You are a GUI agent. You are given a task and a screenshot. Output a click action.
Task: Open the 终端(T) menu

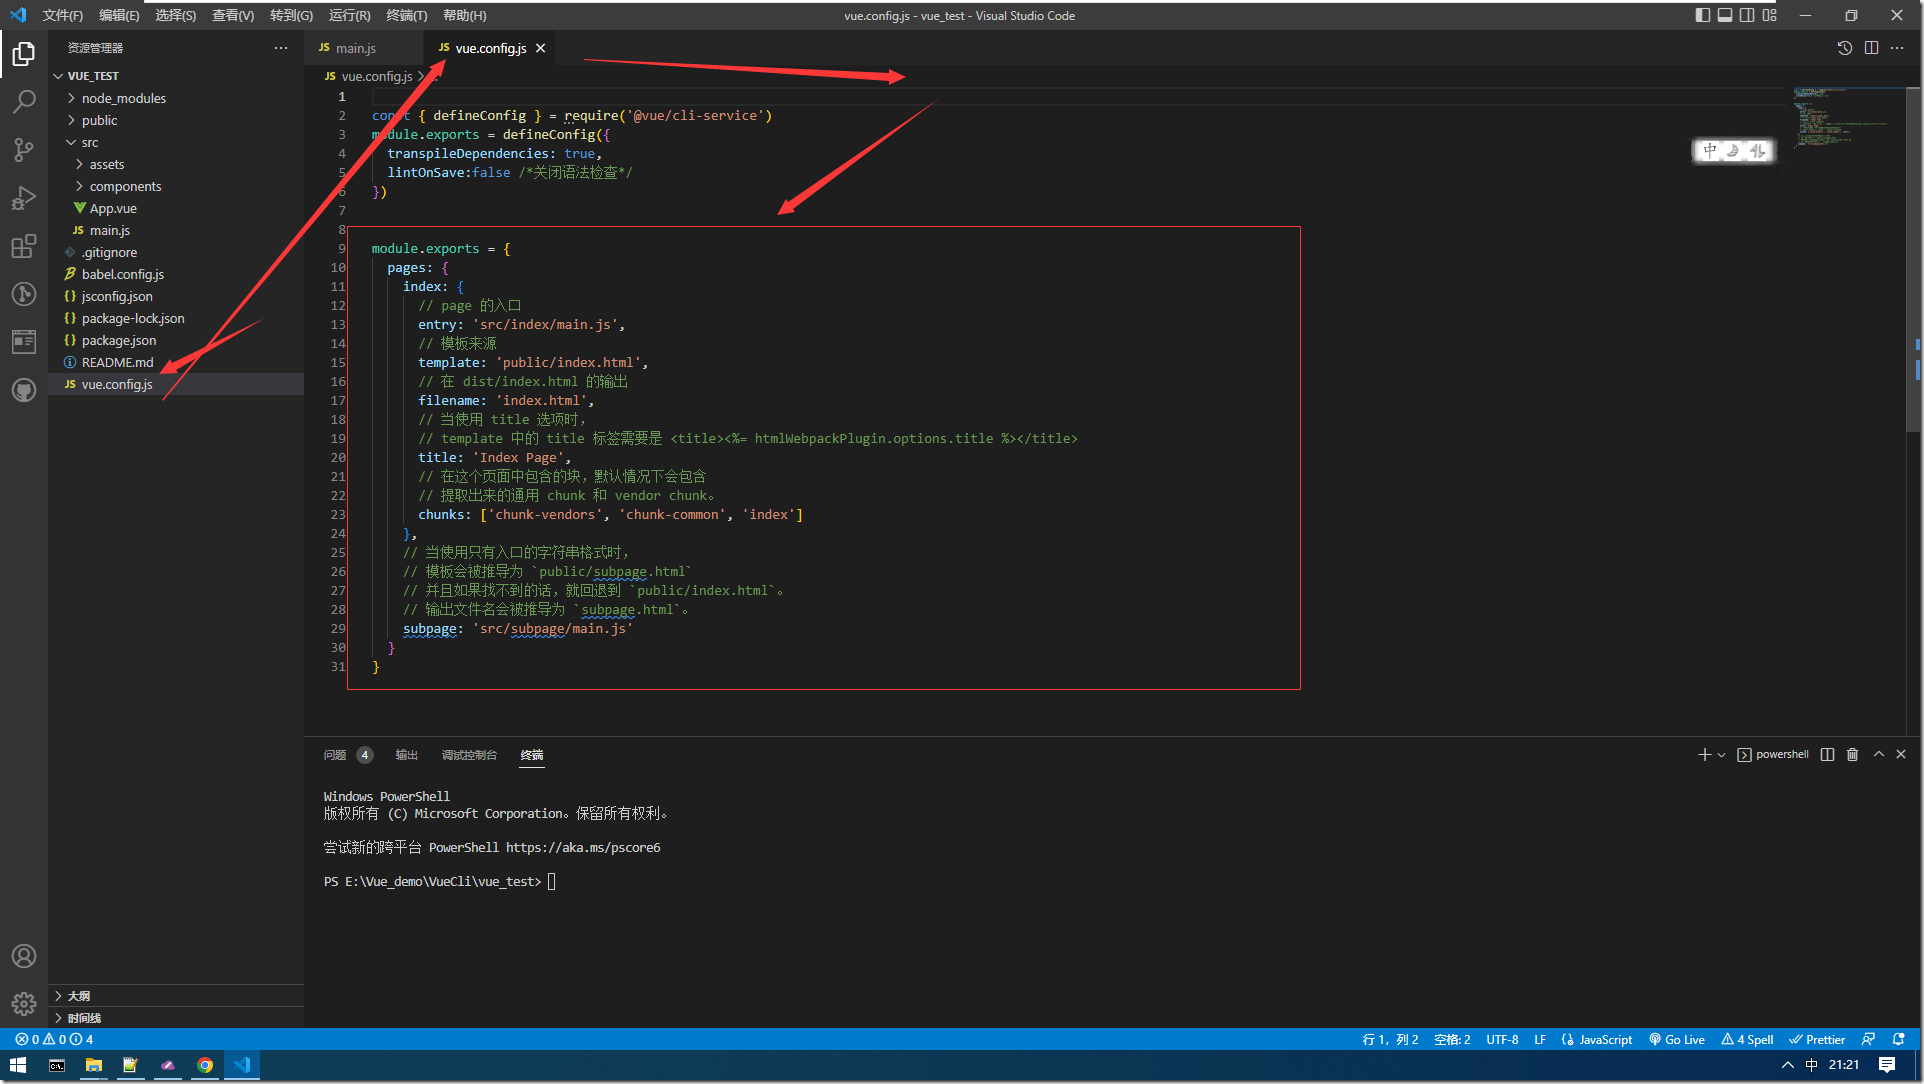coord(406,15)
